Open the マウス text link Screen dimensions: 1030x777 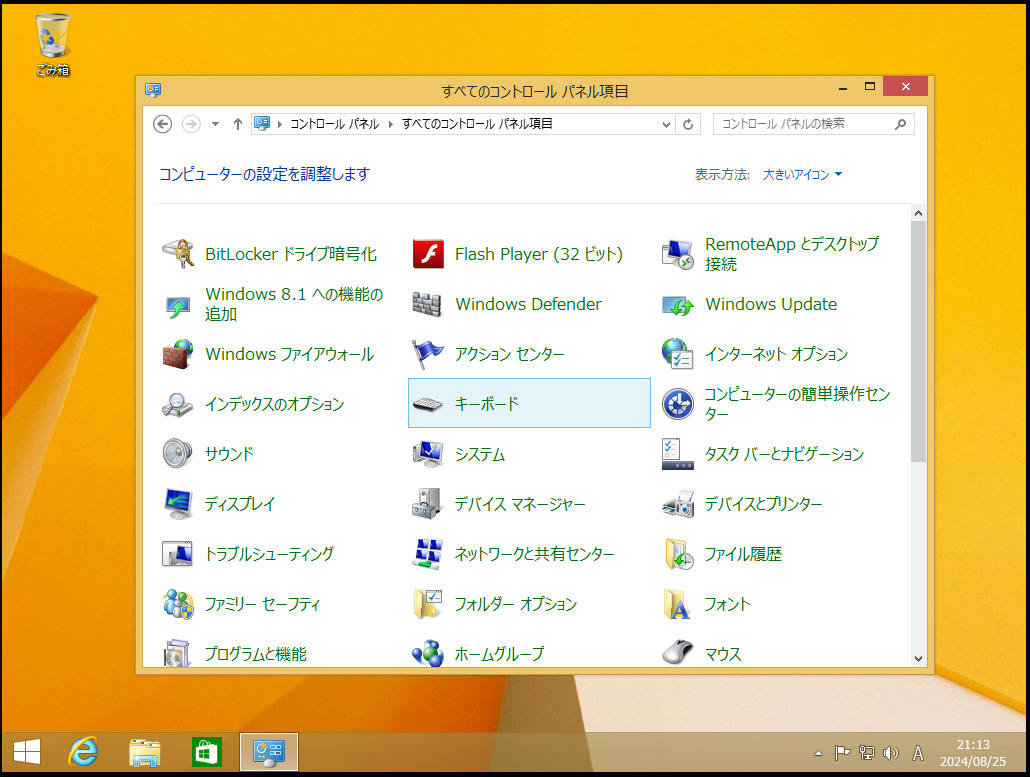723,654
